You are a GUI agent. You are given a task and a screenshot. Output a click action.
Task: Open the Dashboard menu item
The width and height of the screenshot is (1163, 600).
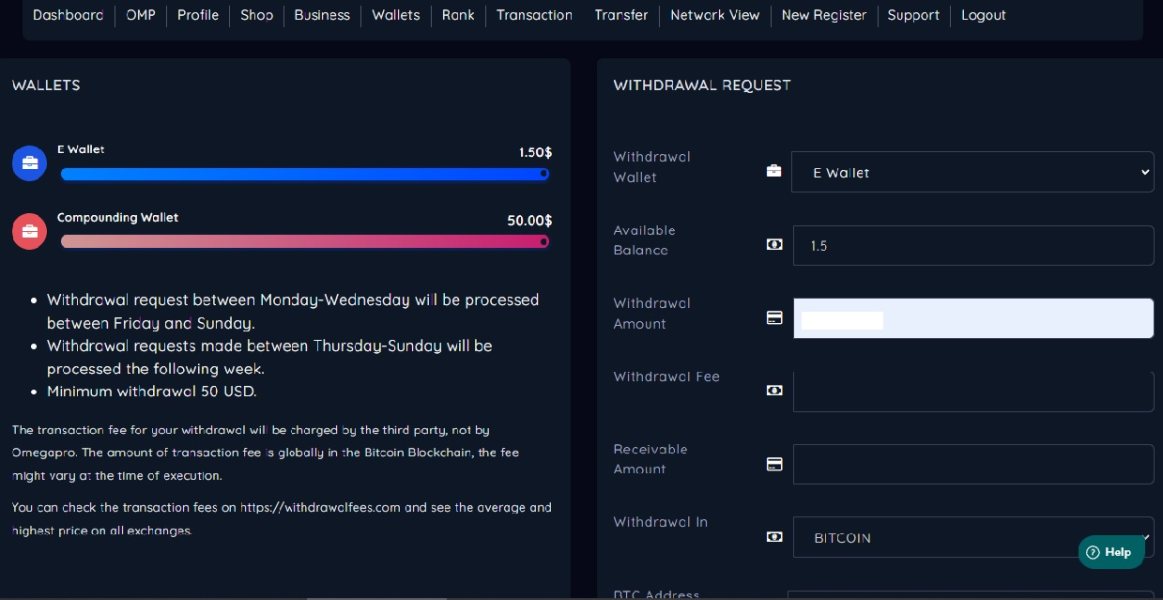click(x=68, y=15)
